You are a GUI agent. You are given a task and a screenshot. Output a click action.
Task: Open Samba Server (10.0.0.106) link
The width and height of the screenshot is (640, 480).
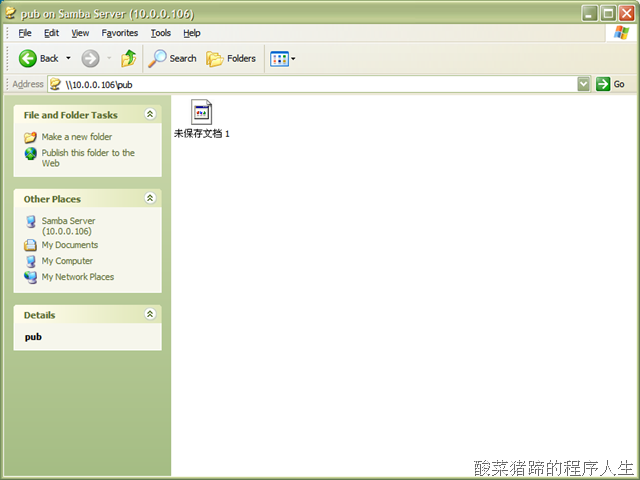69,226
